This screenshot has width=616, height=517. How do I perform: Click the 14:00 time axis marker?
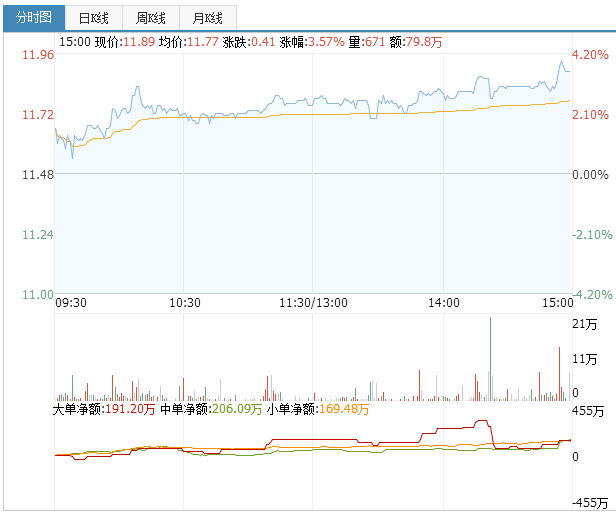pos(443,302)
